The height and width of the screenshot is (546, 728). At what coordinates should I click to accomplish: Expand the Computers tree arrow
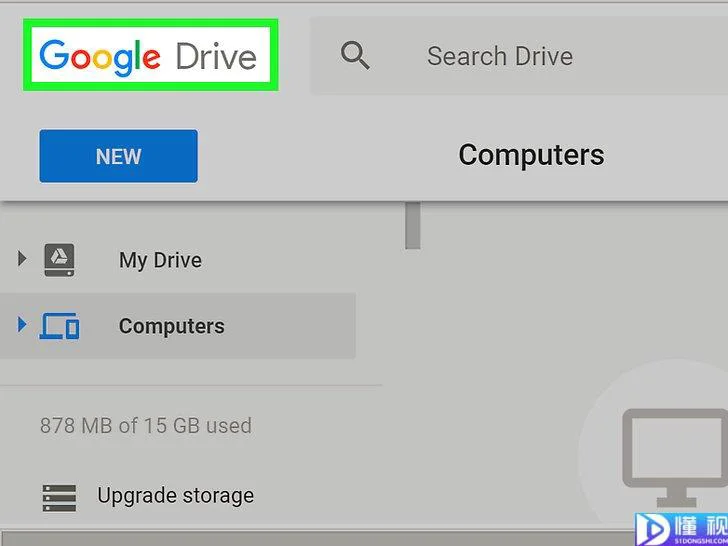click(x=21, y=324)
